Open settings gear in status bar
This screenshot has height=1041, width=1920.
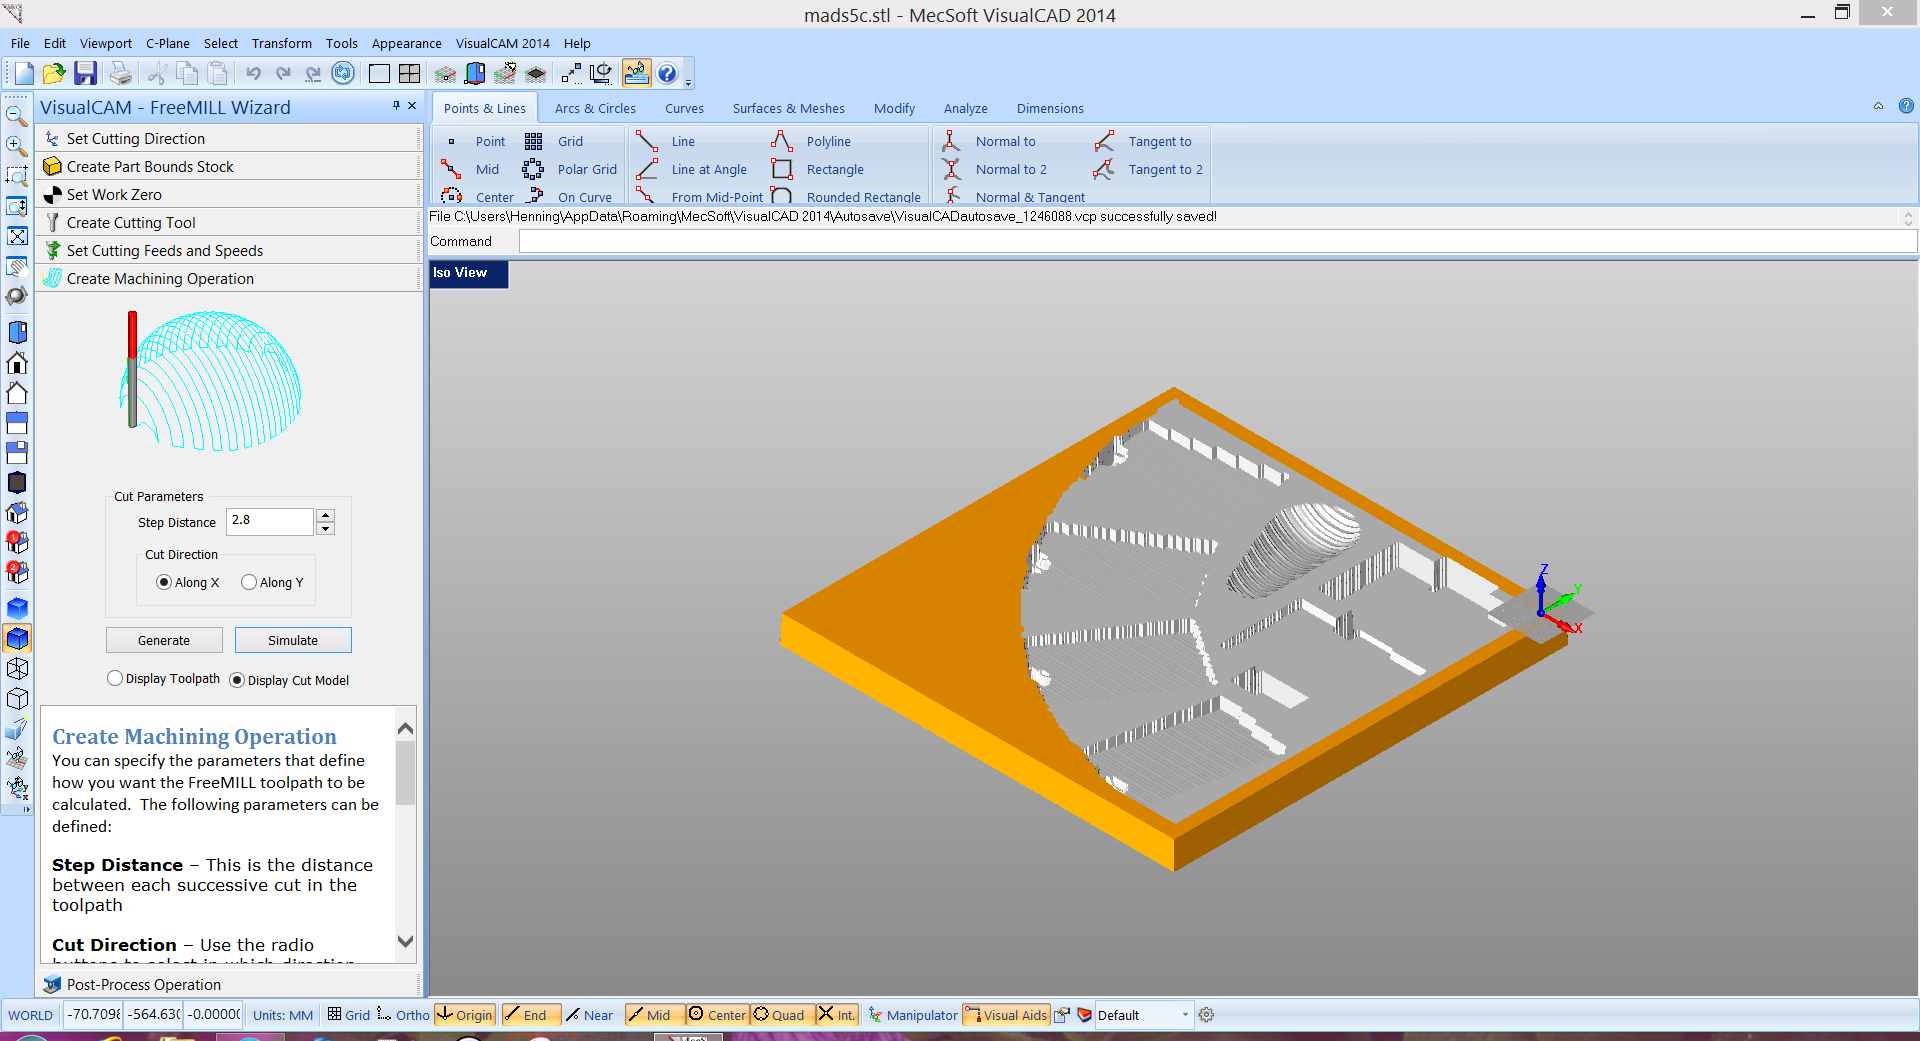(x=1206, y=1015)
